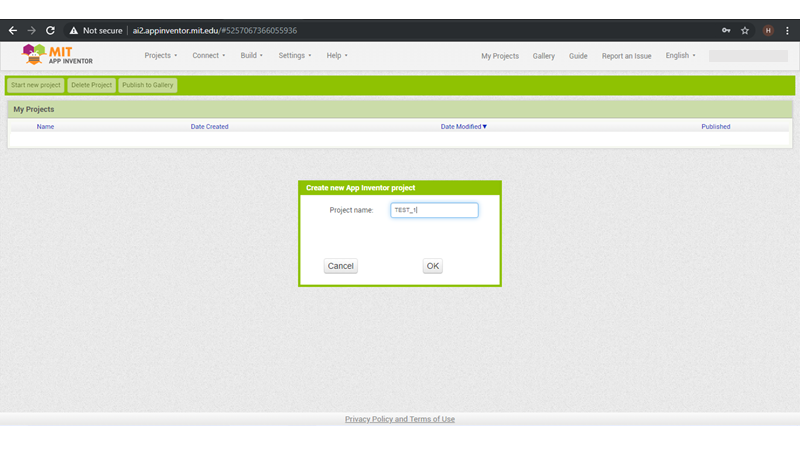This screenshot has width=800, height=450.
Task: Bookmark this page with star icon
Action: 745,31
